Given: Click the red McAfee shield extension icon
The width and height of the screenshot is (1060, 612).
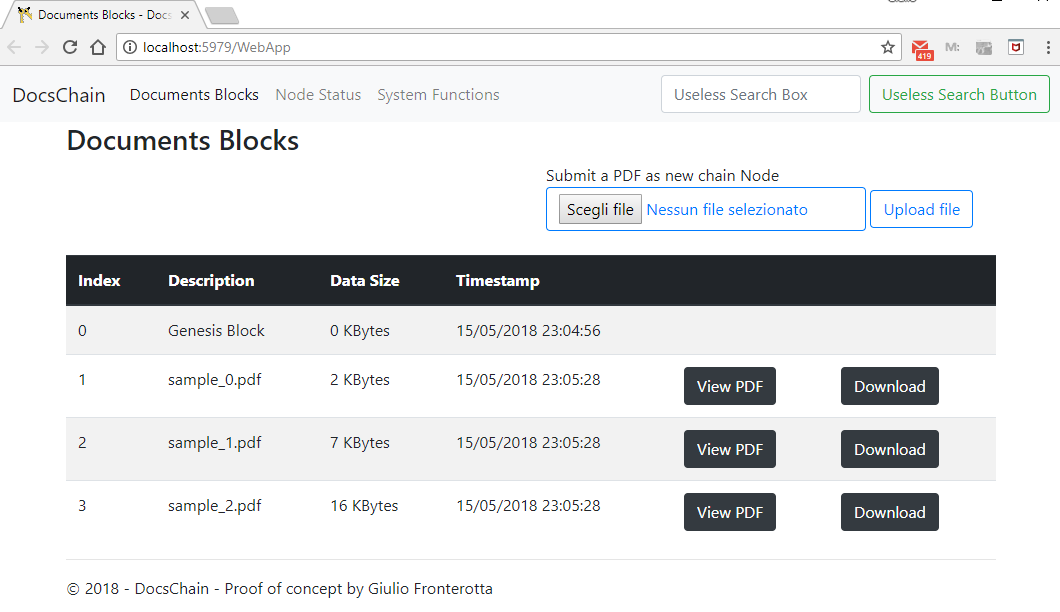Looking at the screenshot, I should (1015, 47).
